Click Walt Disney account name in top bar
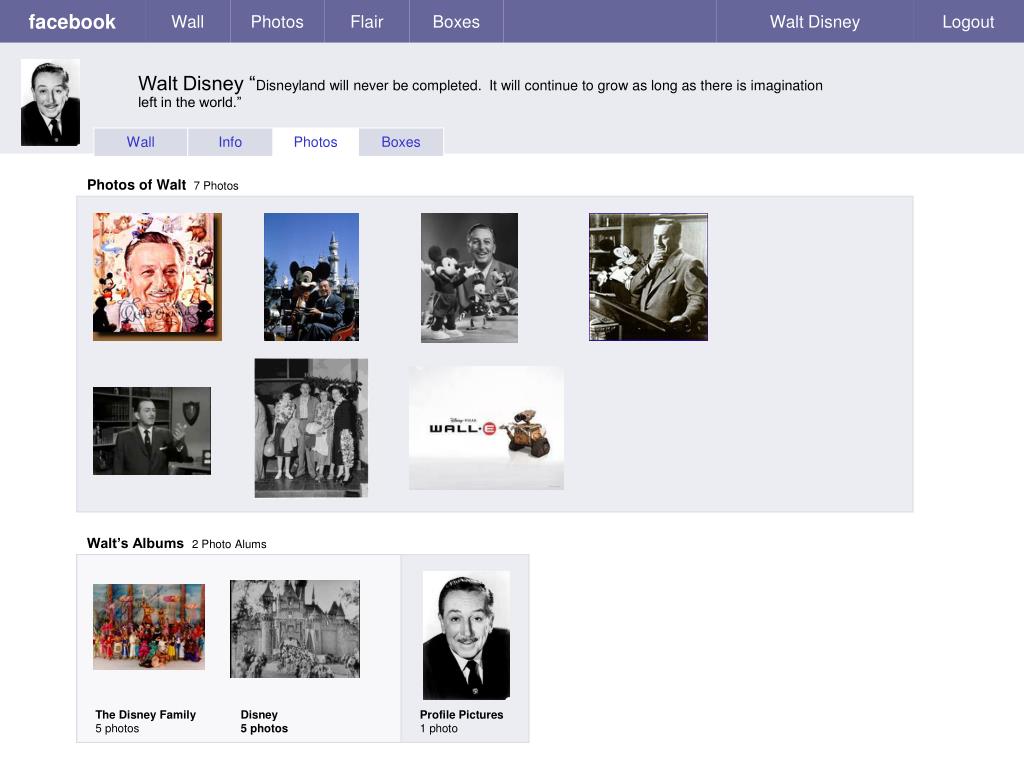1024x768 pixels. (814, 22)
